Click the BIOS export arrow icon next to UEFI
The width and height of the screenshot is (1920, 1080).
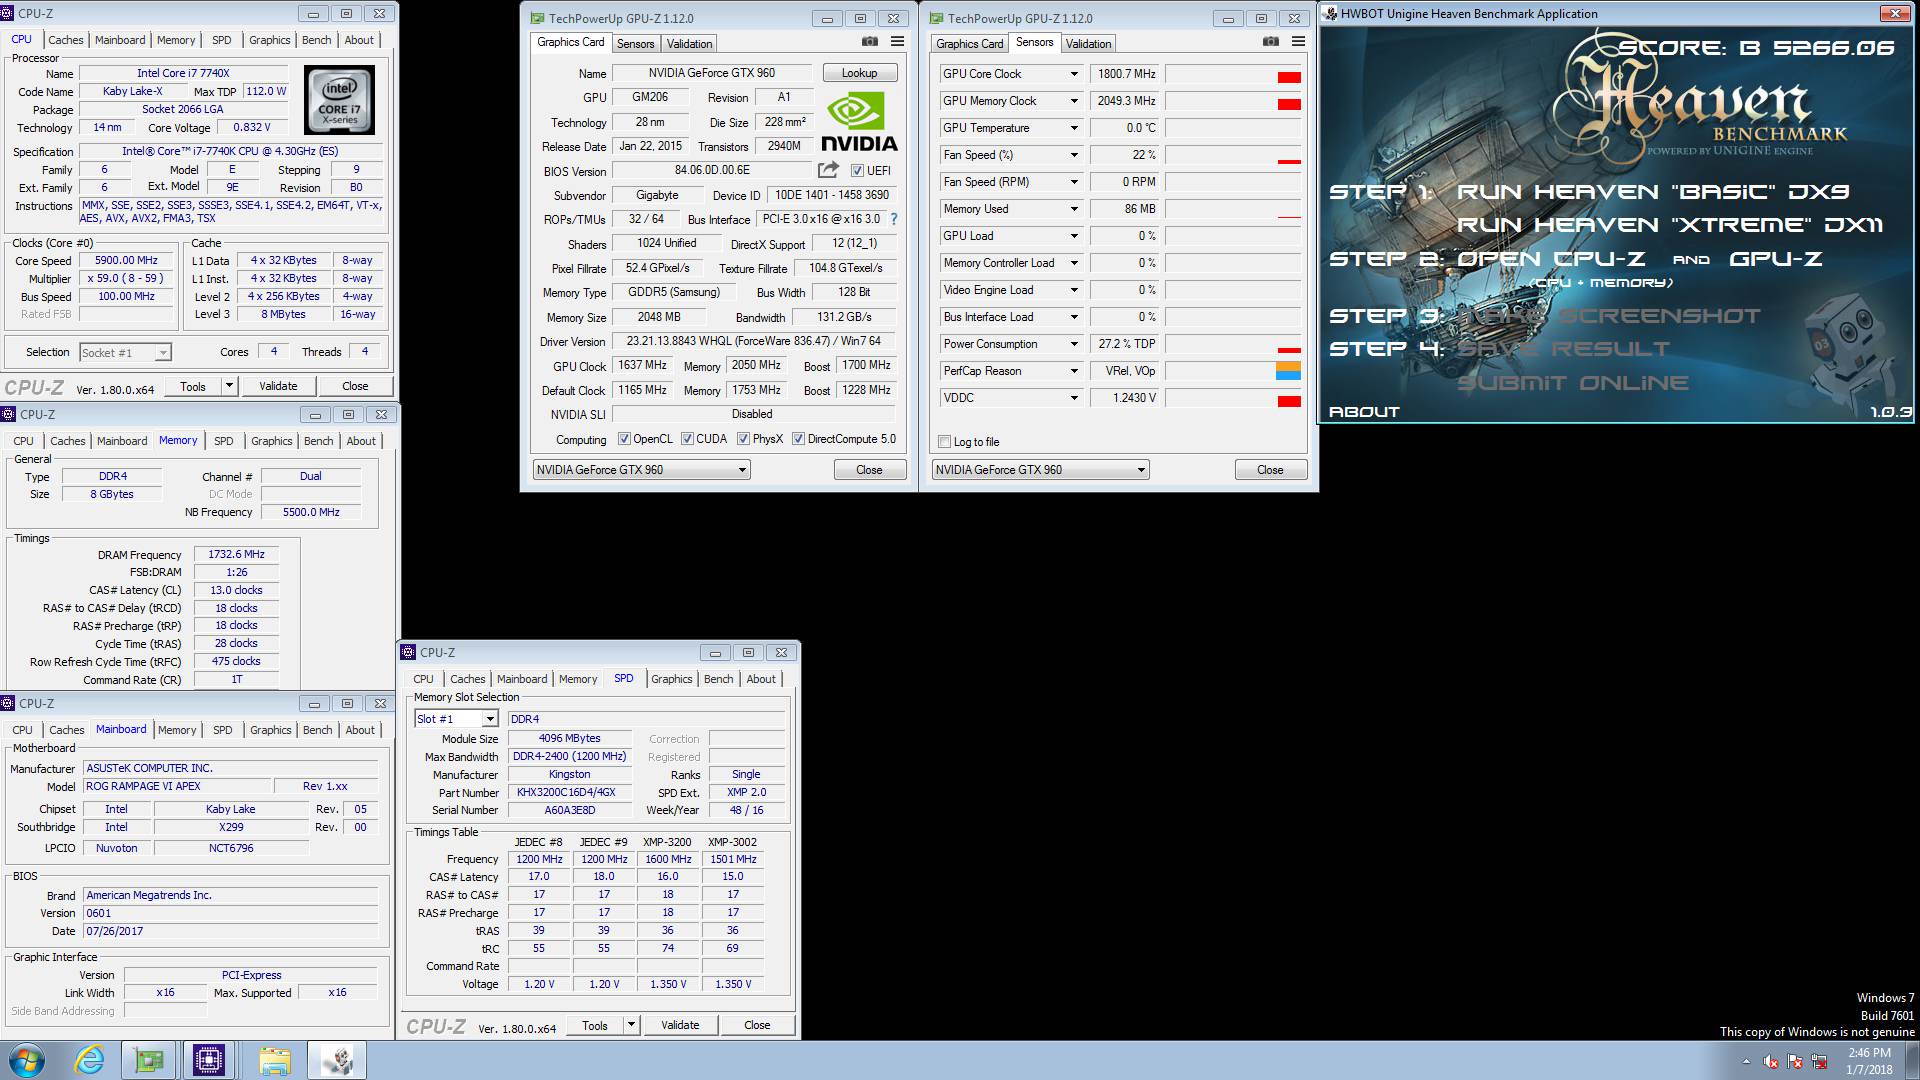pyautogui.click(x=828, y=170)
